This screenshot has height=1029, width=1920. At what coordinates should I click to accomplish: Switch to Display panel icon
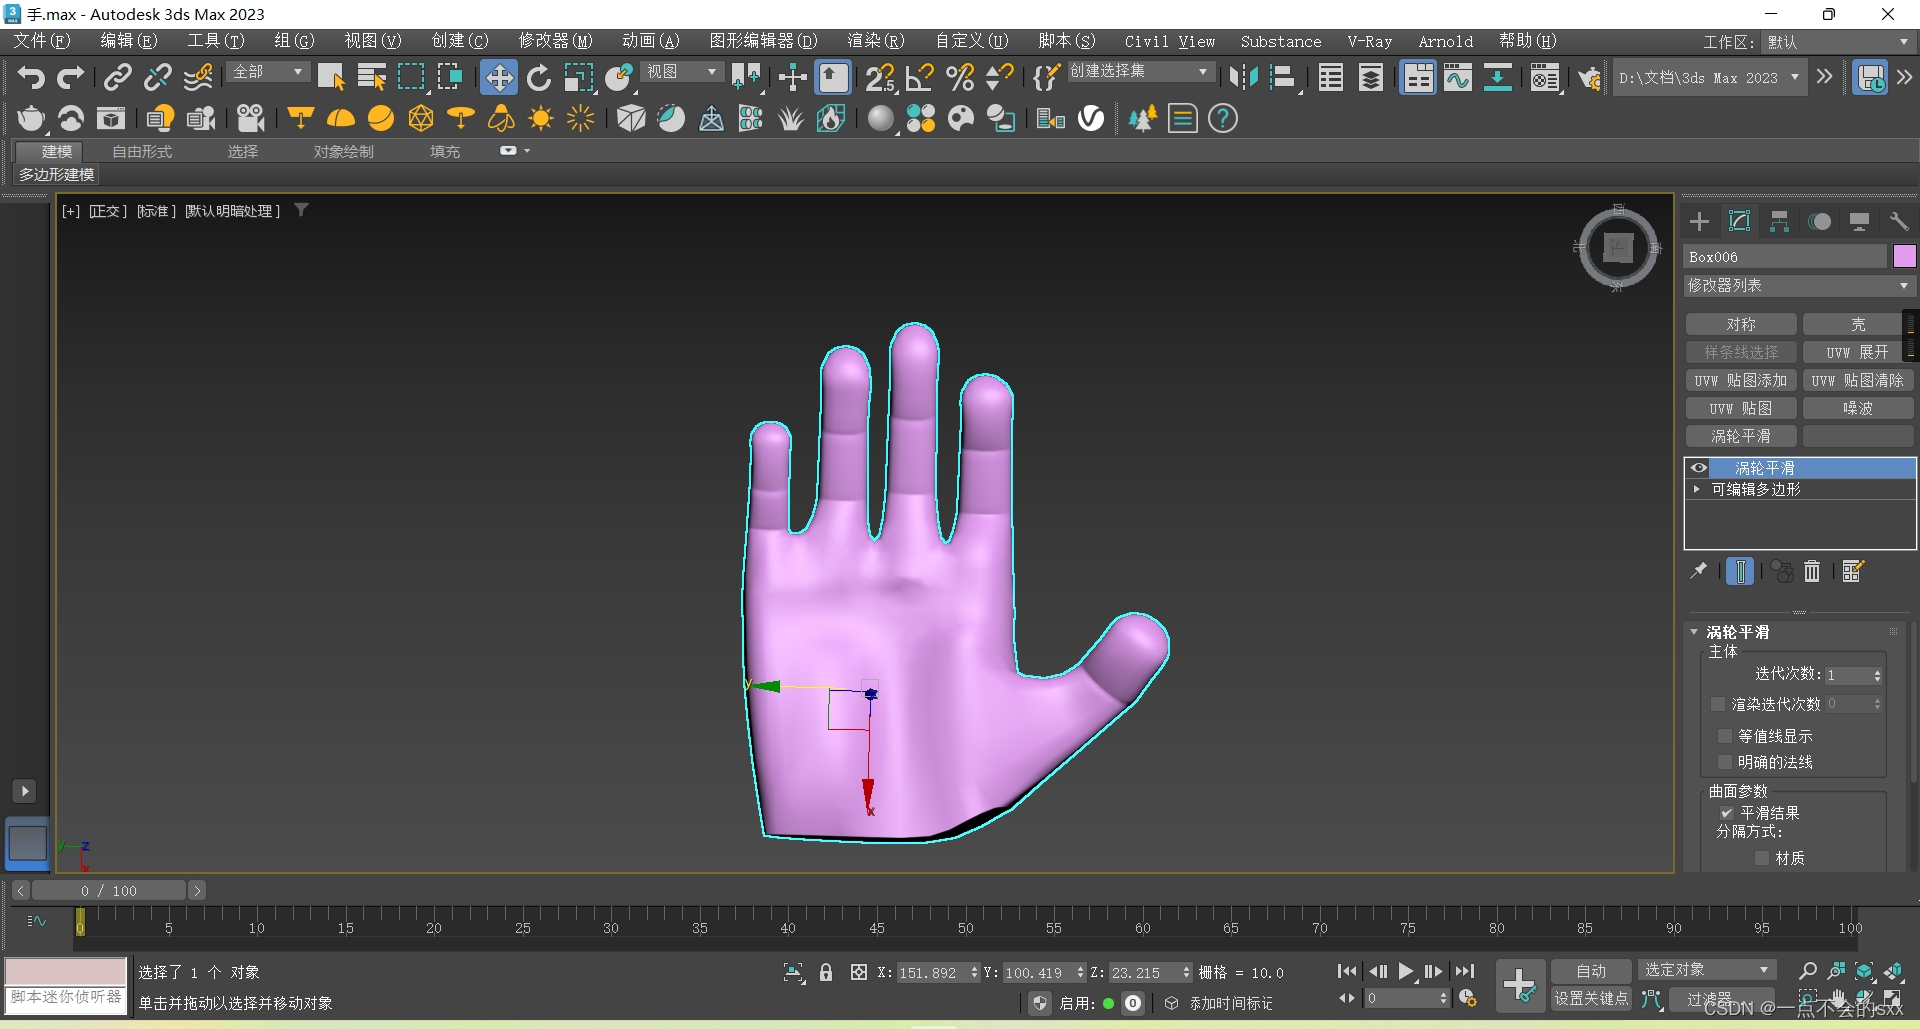tap(1859, 222)
